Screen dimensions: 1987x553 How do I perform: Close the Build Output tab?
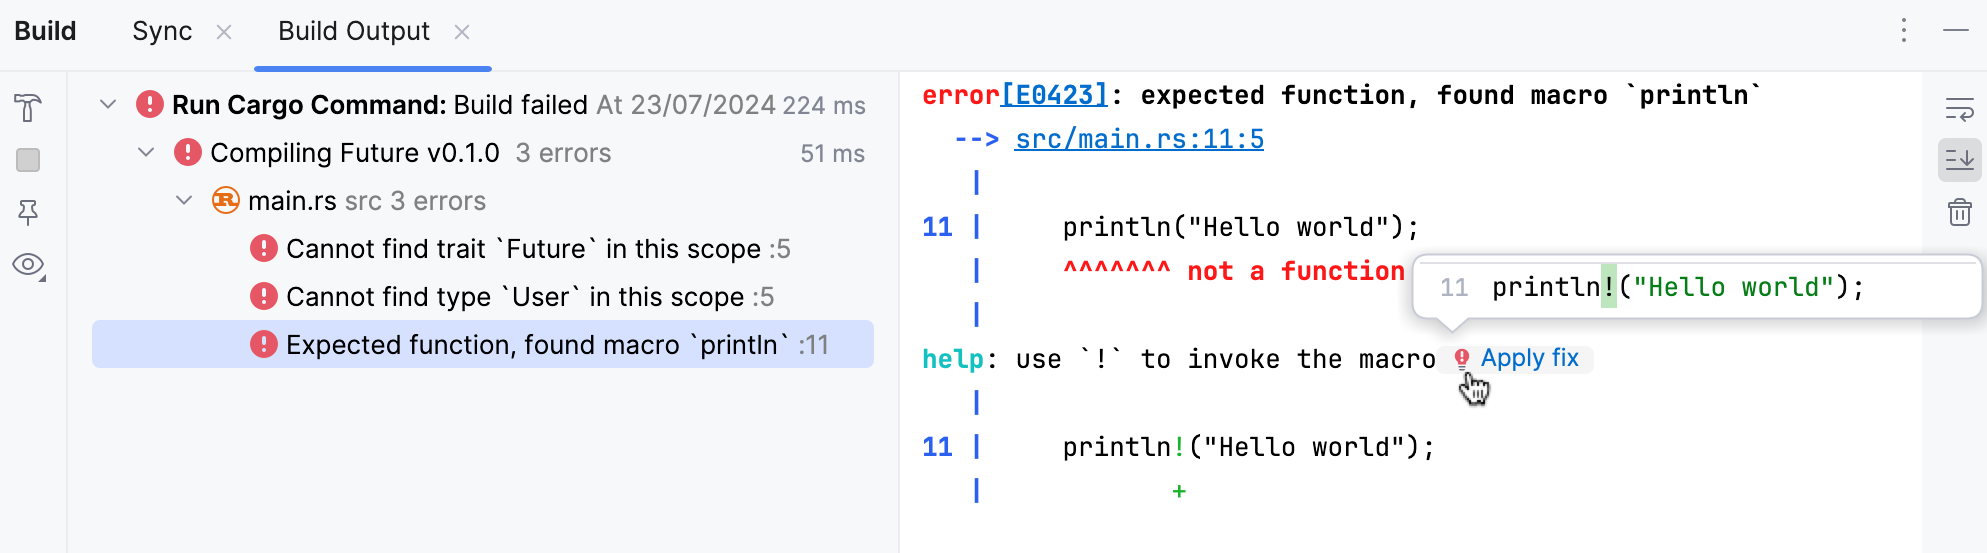pos(462,33)
